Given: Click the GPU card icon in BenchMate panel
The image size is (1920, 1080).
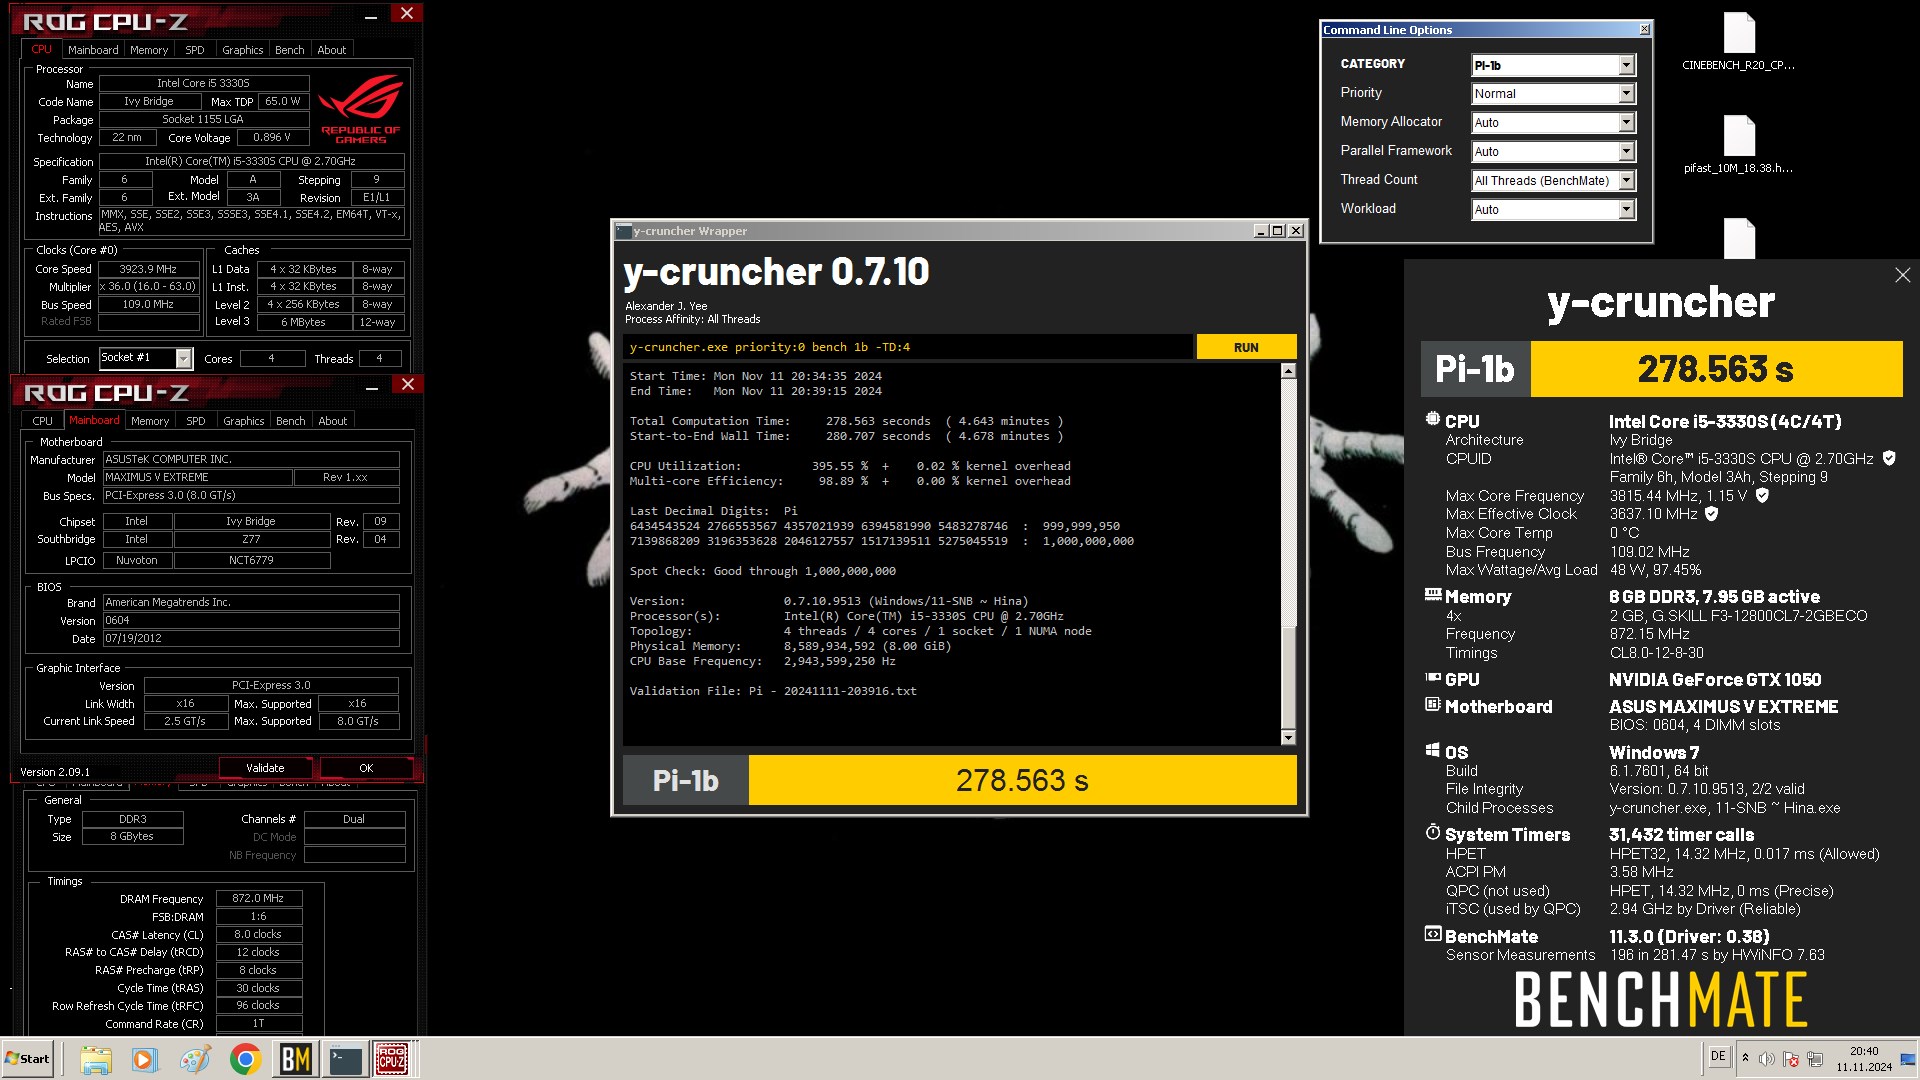Looking at the screenshot, I should click(x=1432, y=678).
